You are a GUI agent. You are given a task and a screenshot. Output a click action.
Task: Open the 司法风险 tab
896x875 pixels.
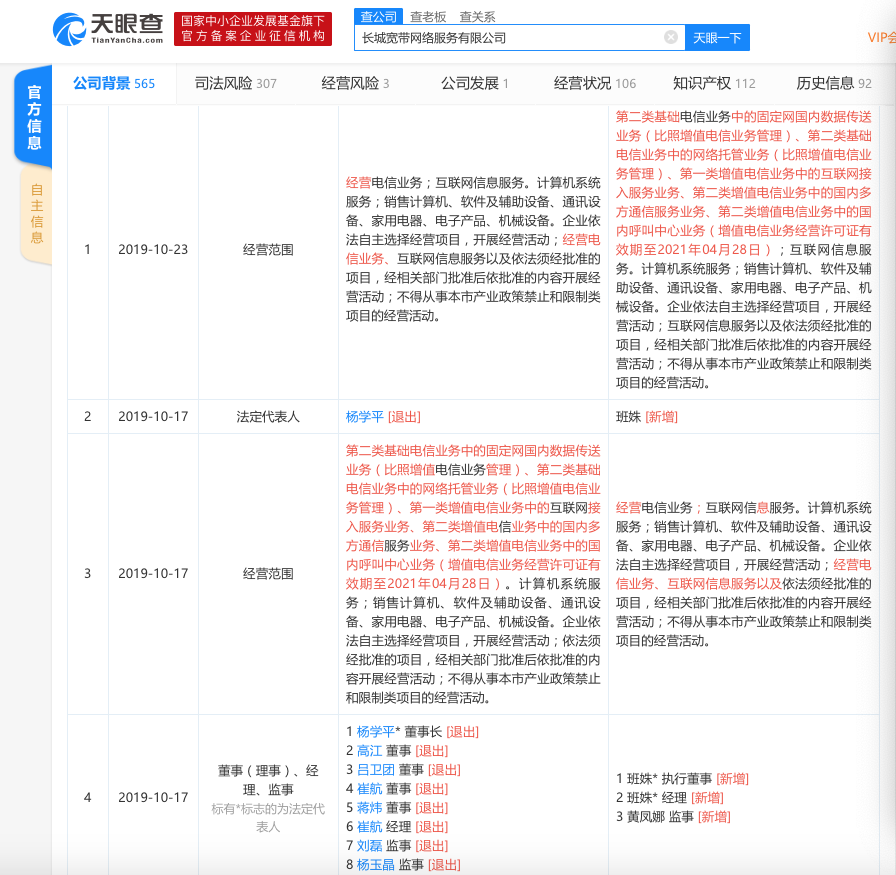click(x=235, y=83)
